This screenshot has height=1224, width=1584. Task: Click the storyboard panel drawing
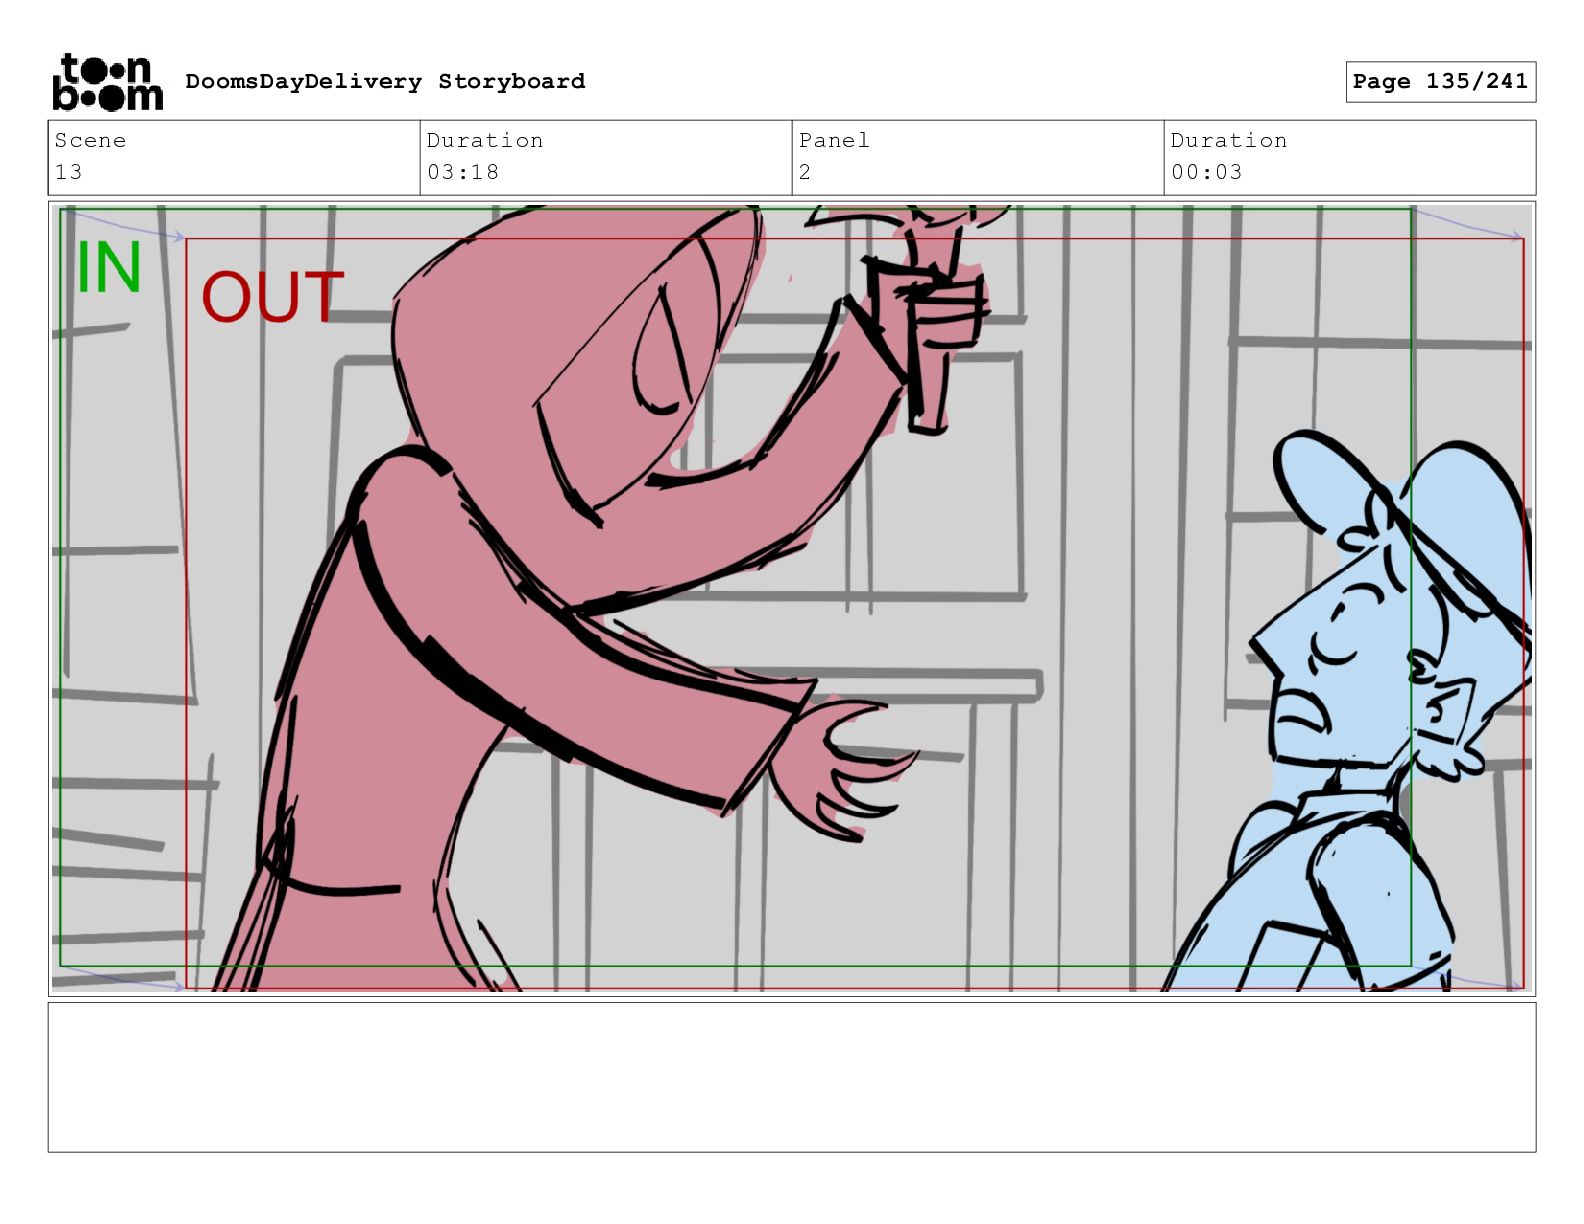792,598
